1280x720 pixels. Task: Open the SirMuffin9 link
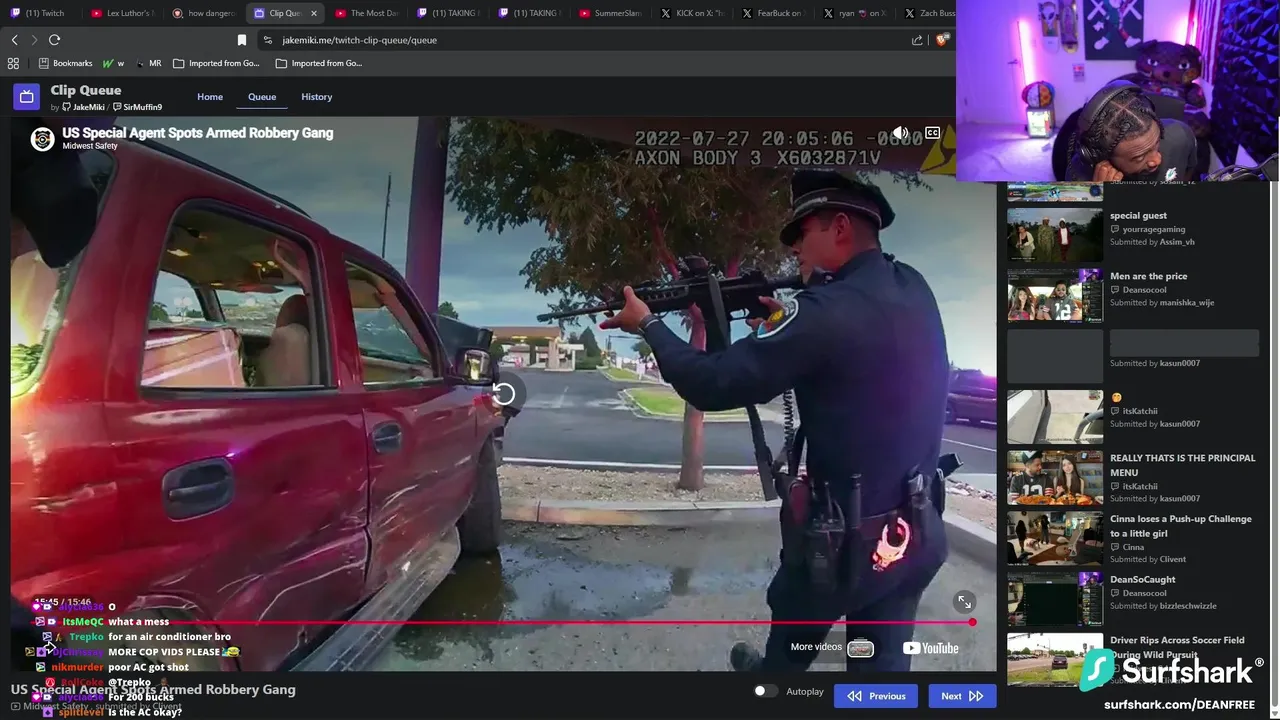coord(137,107)
